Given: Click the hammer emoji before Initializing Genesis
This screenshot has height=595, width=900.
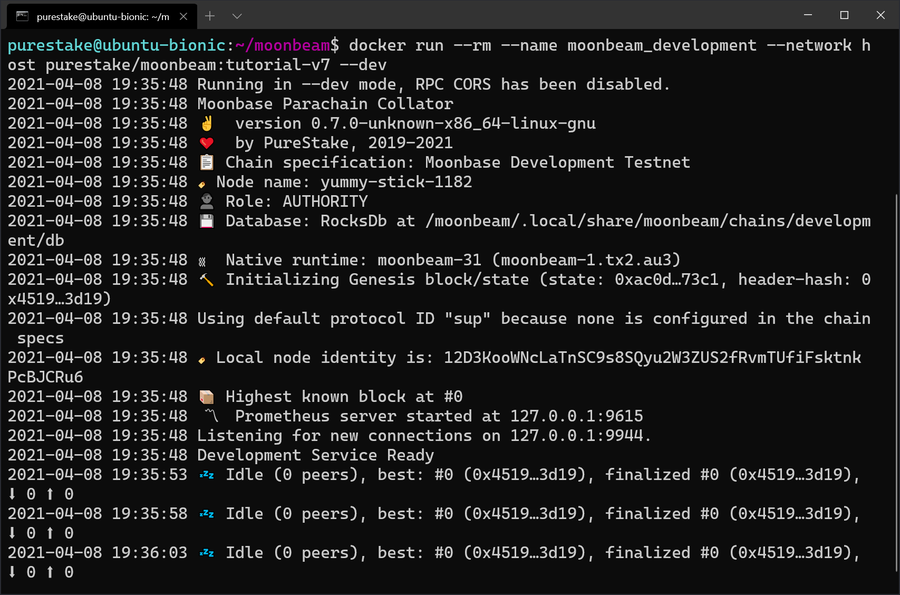Looking at the screenshot, I should click(207, 280).
